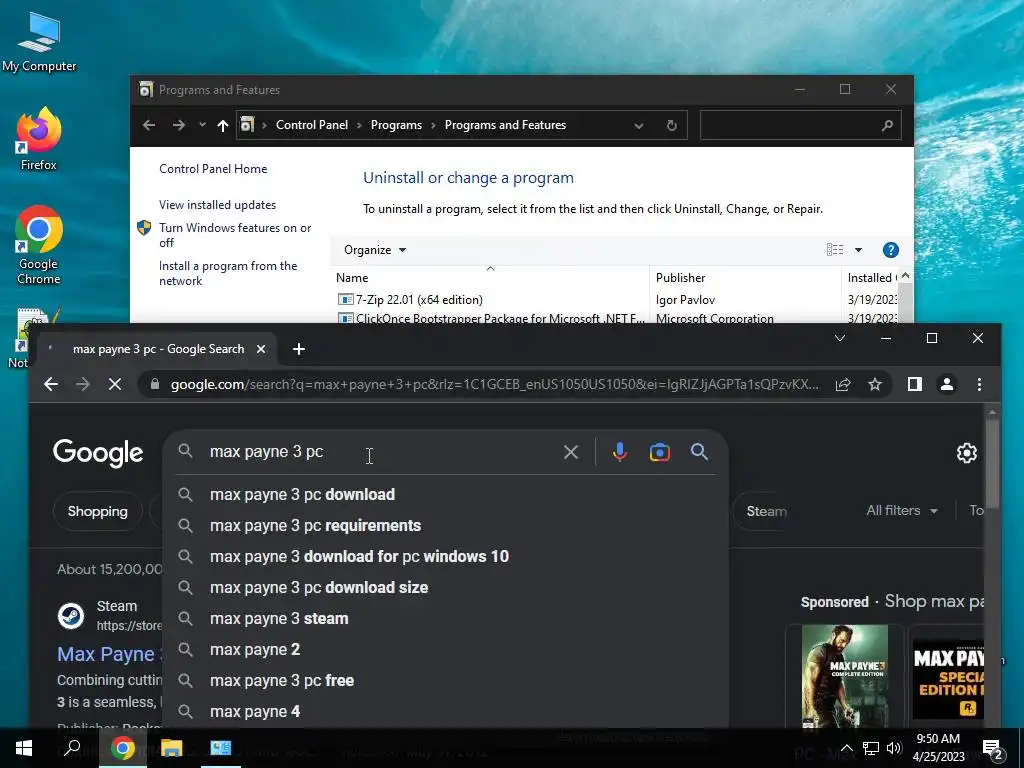Go back in Chrome
The height and width of the screenshot is (768, 1024).
click(x=51, y=384)
